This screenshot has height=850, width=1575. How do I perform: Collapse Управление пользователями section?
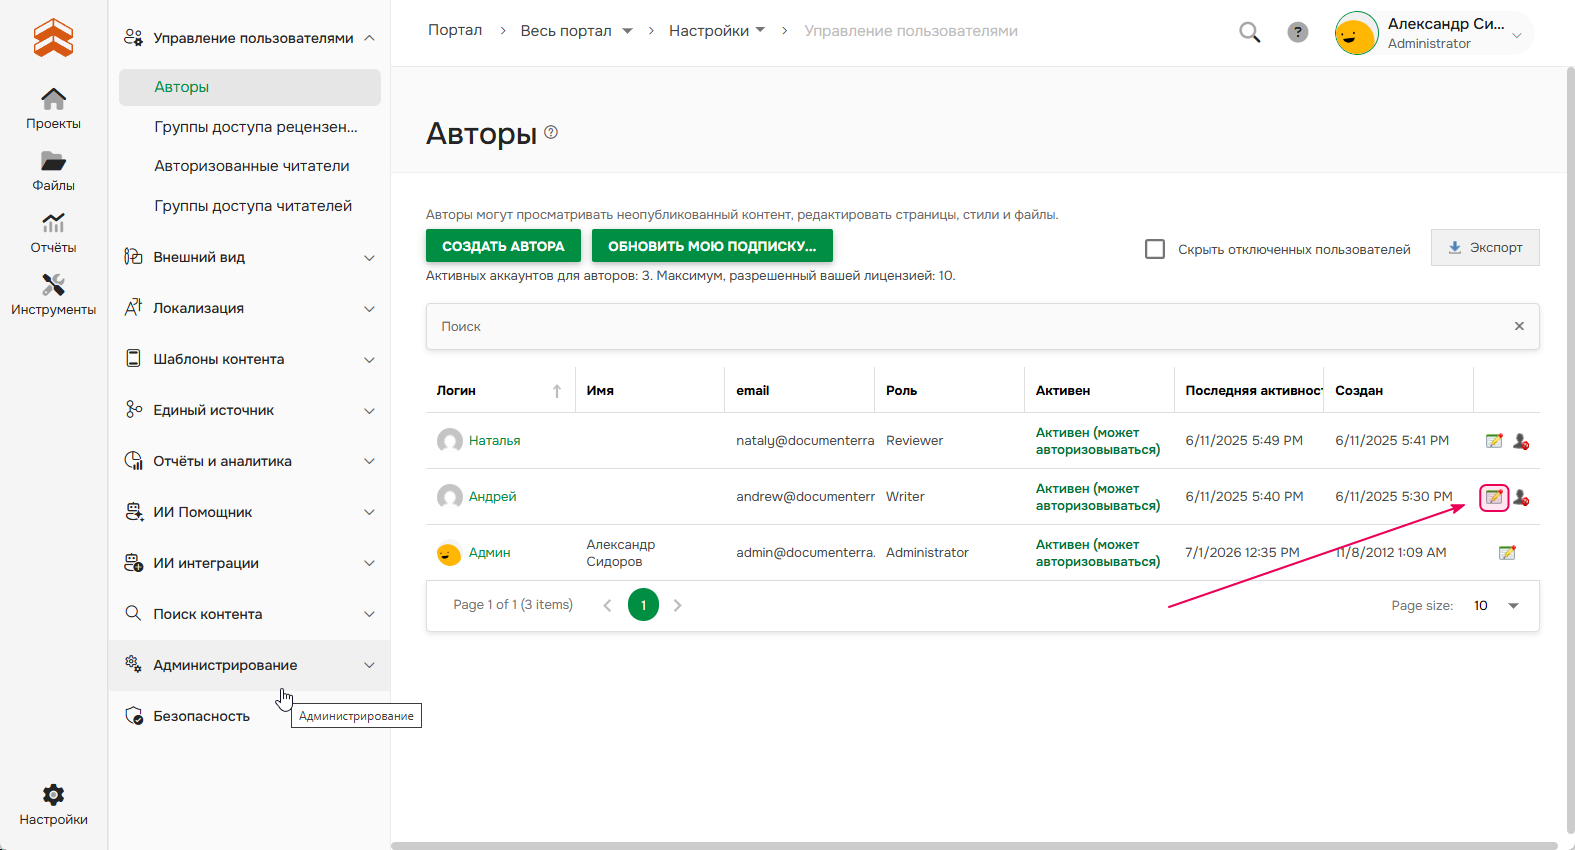pos(369,38)
